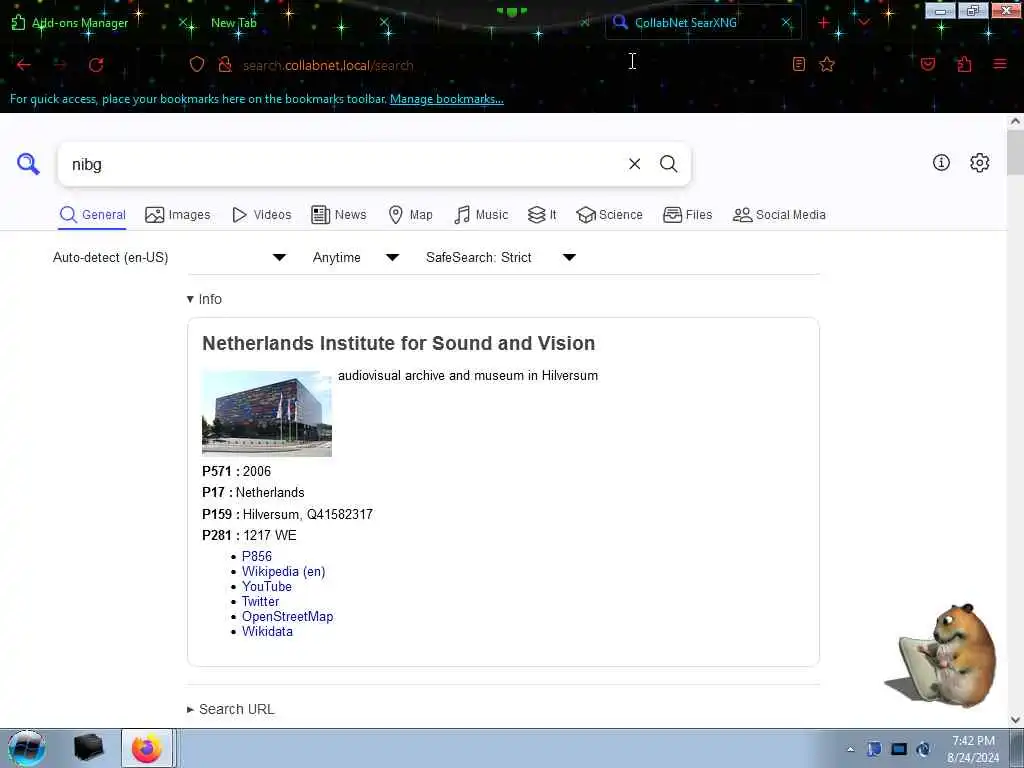This screenshot has height=768, width=1024.
Task: Clear the search query with the X
Action: tap(634, 164)
